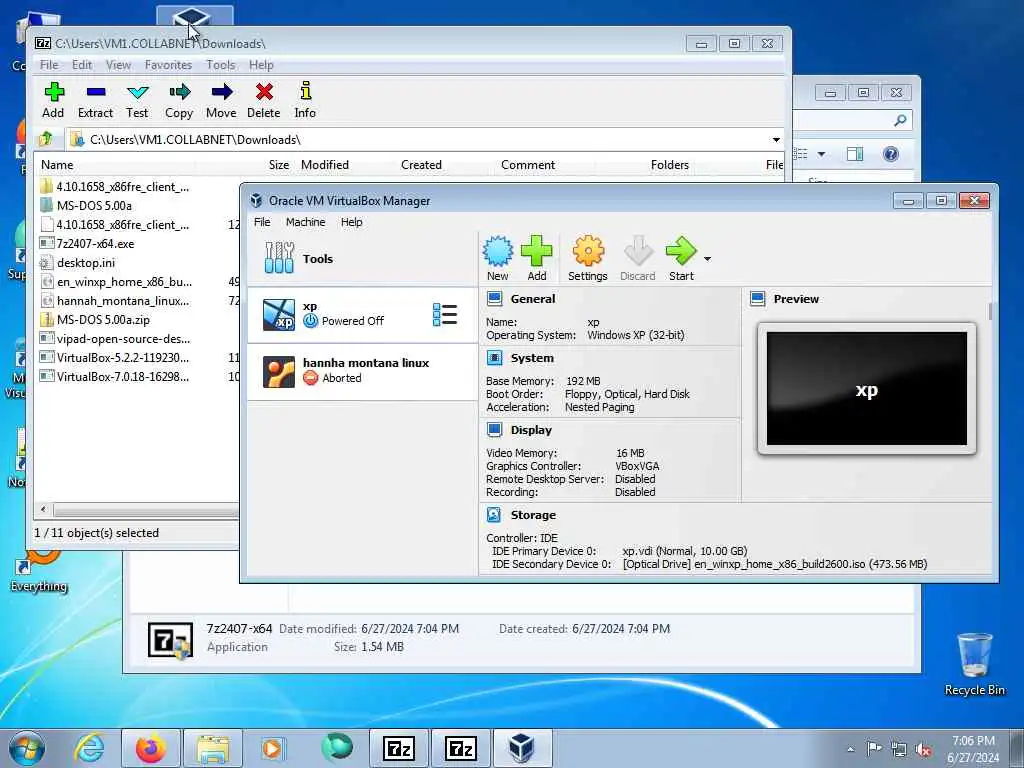Click the 7-Zip horizontal scrollbar left arrow

click(x=43, y=509)
